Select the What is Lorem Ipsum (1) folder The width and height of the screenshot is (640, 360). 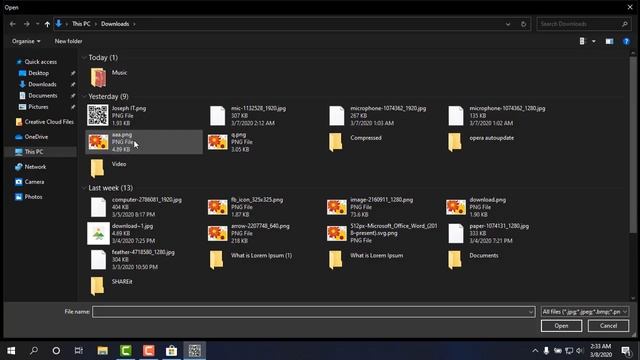click(x=251, y=259)
